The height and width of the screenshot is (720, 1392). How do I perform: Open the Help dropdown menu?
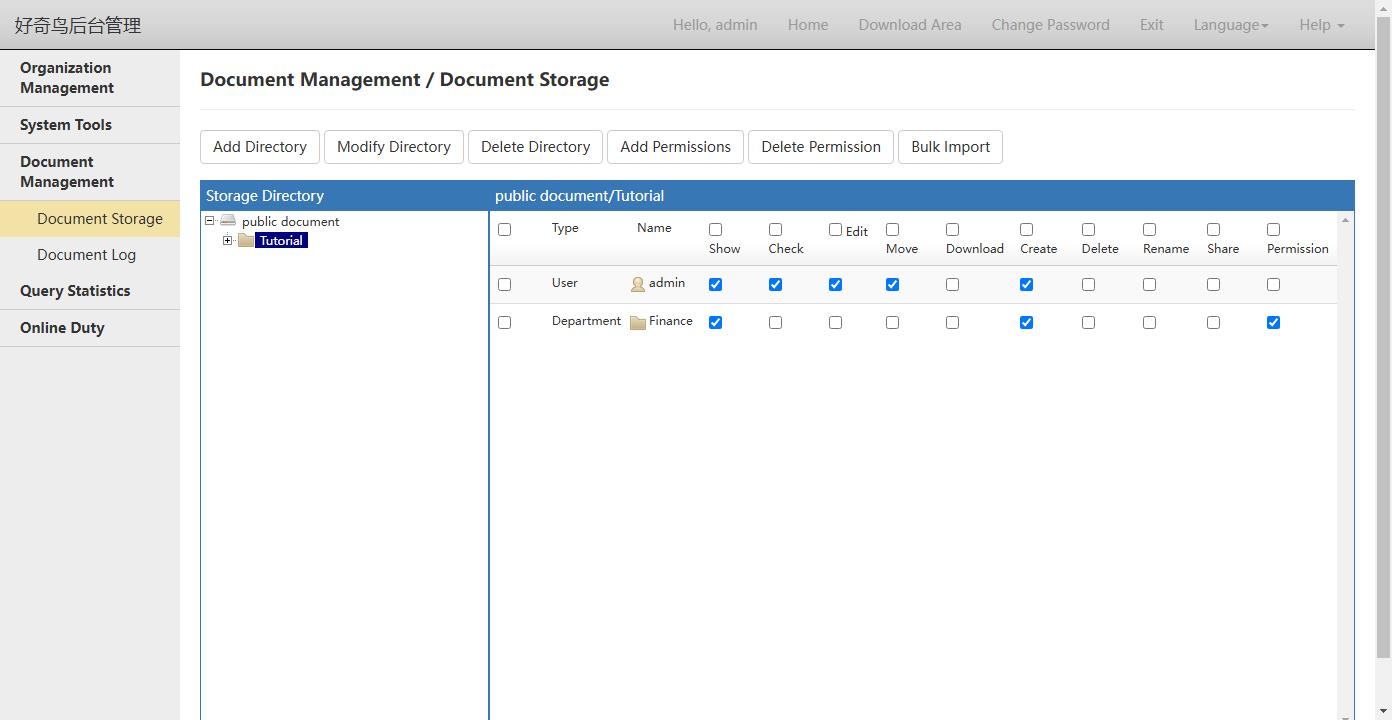tap(1321, 25)
